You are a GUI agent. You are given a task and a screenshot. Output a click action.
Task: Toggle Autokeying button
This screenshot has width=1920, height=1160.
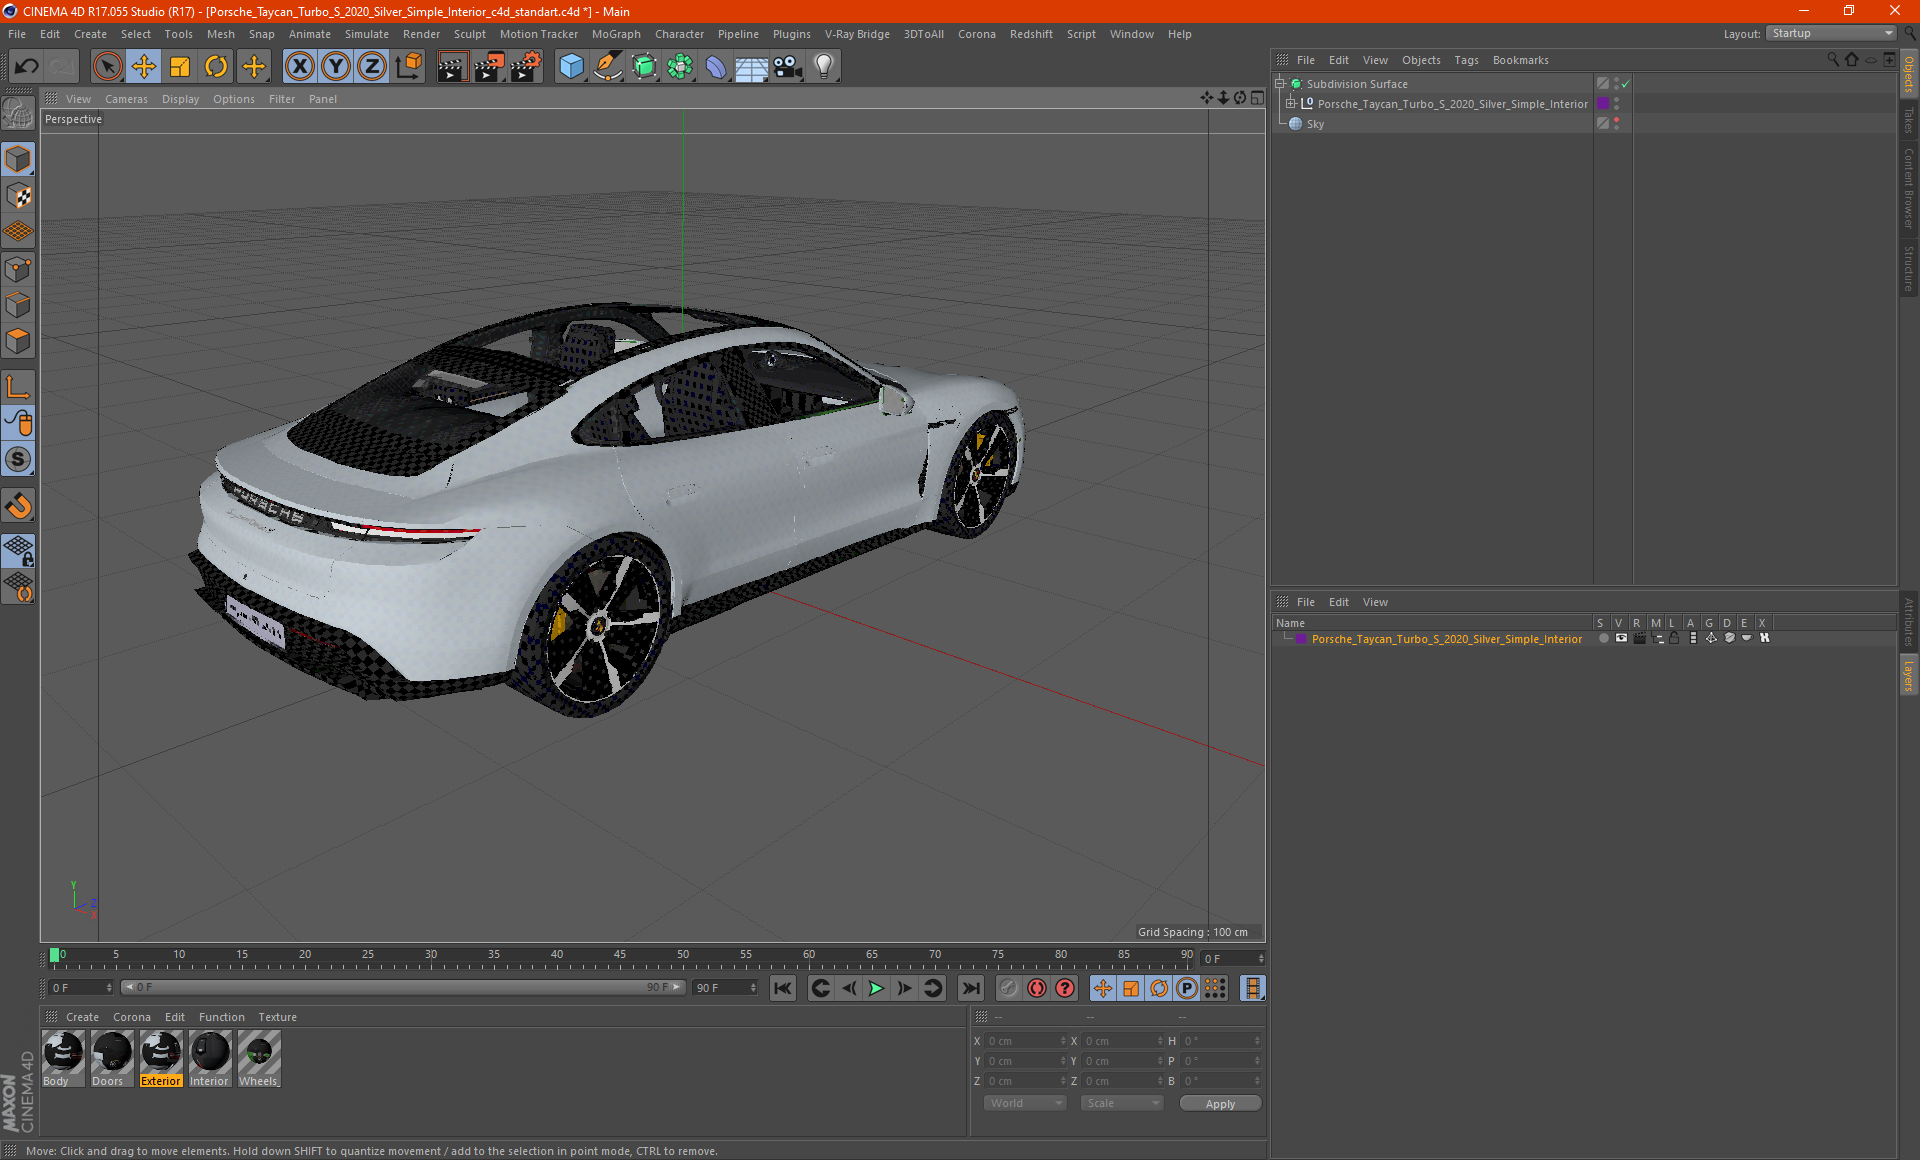point(1037,988)
